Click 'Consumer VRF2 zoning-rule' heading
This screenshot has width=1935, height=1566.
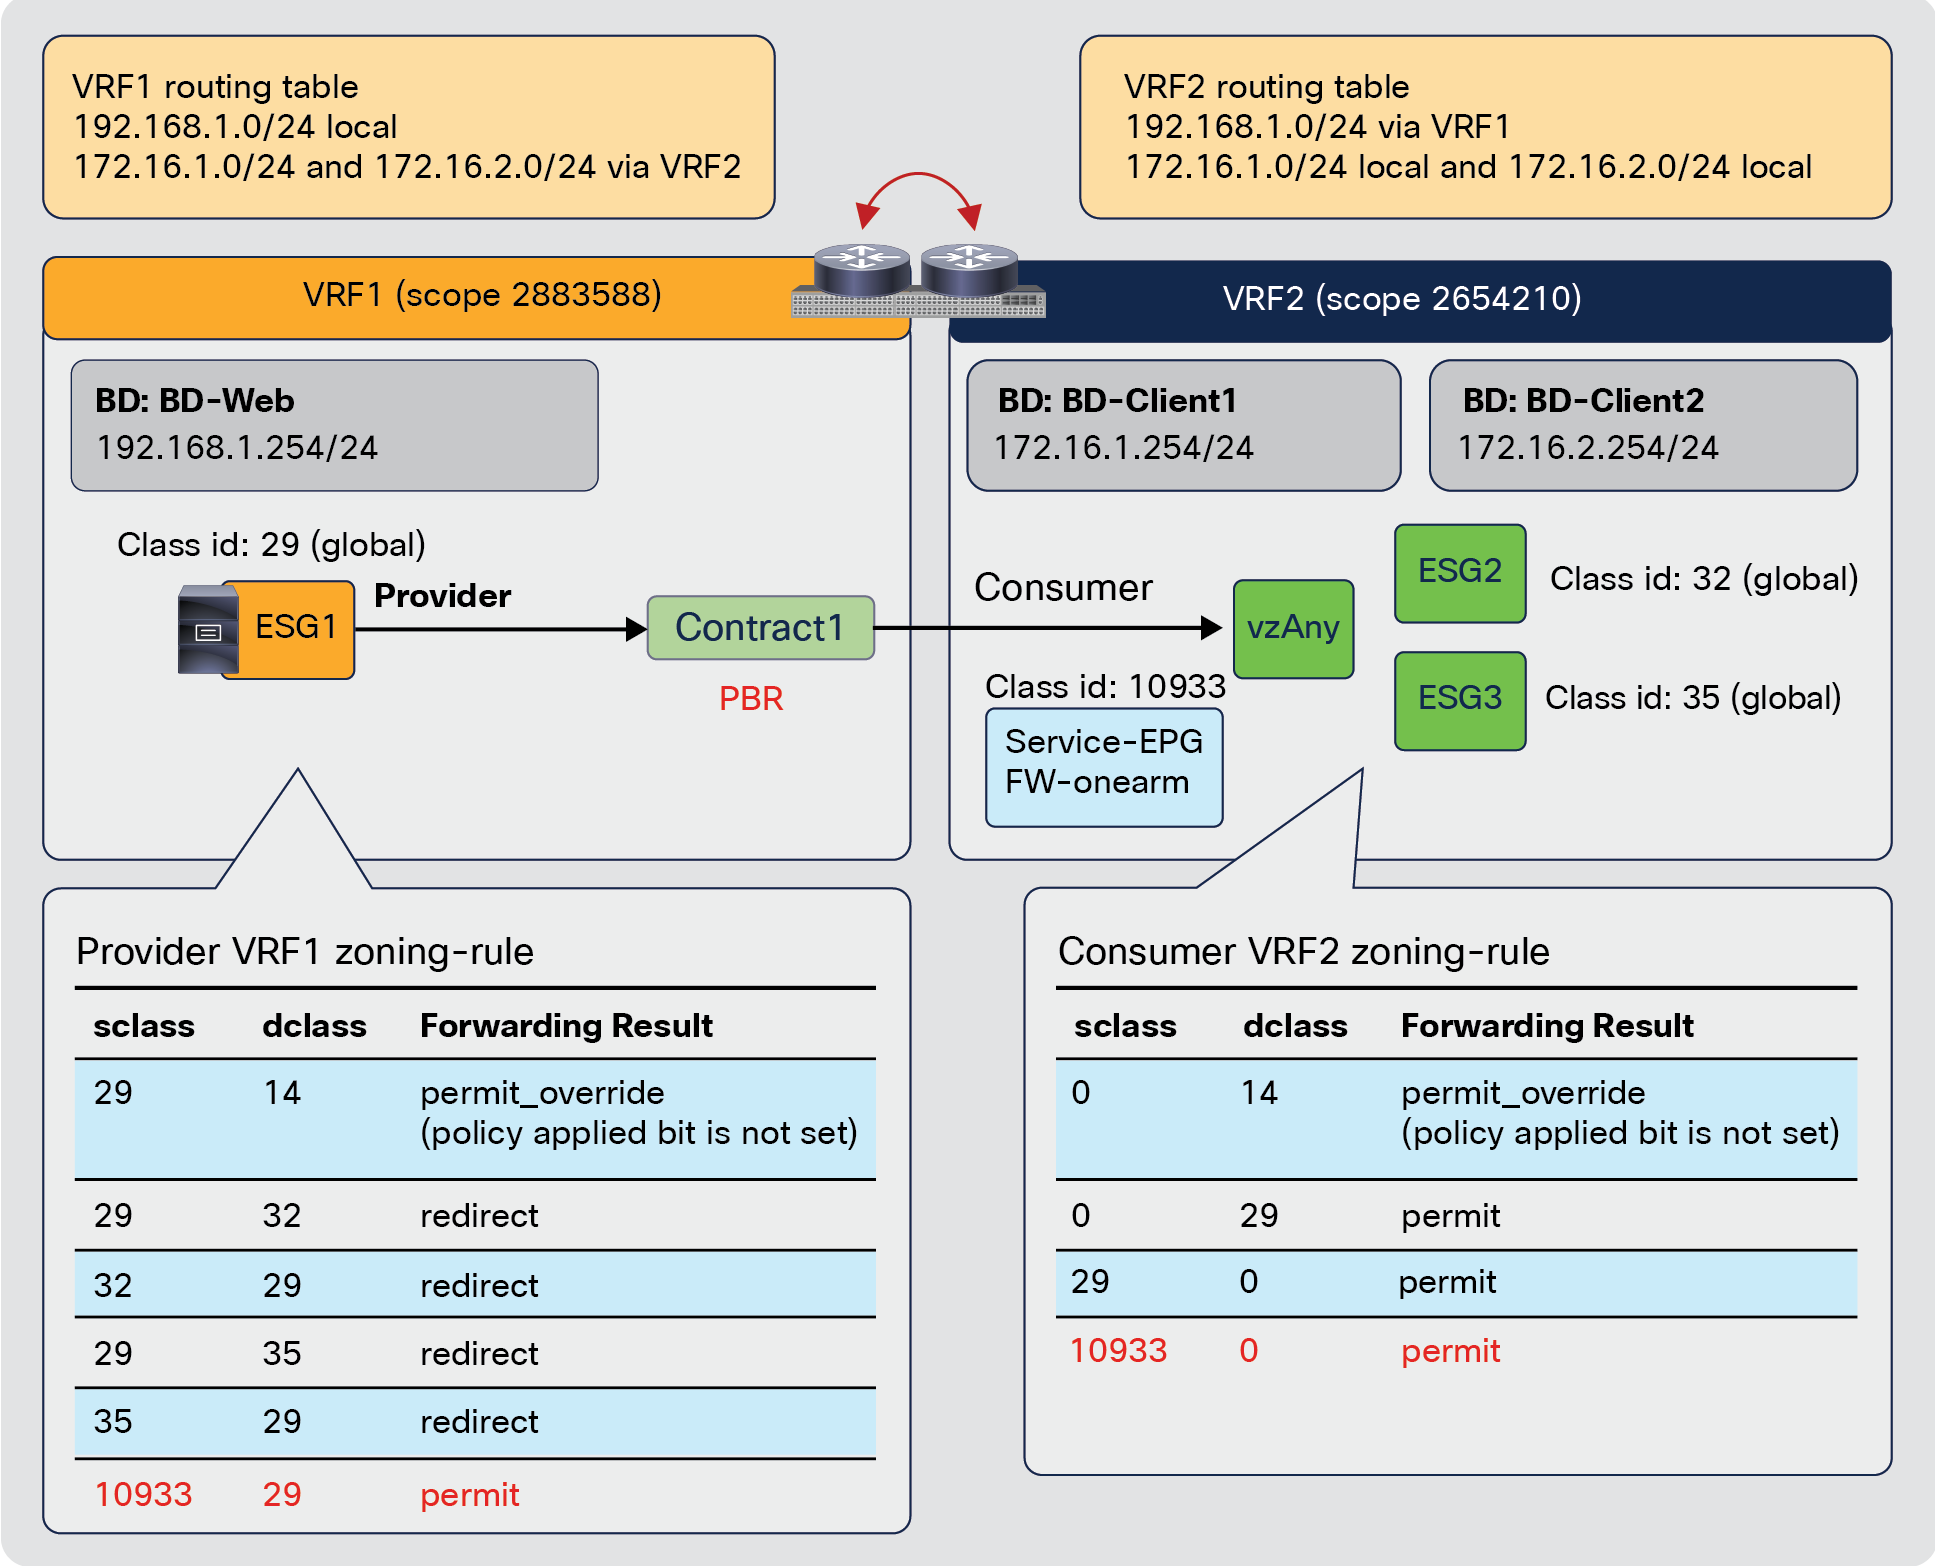pos(1304,952)
